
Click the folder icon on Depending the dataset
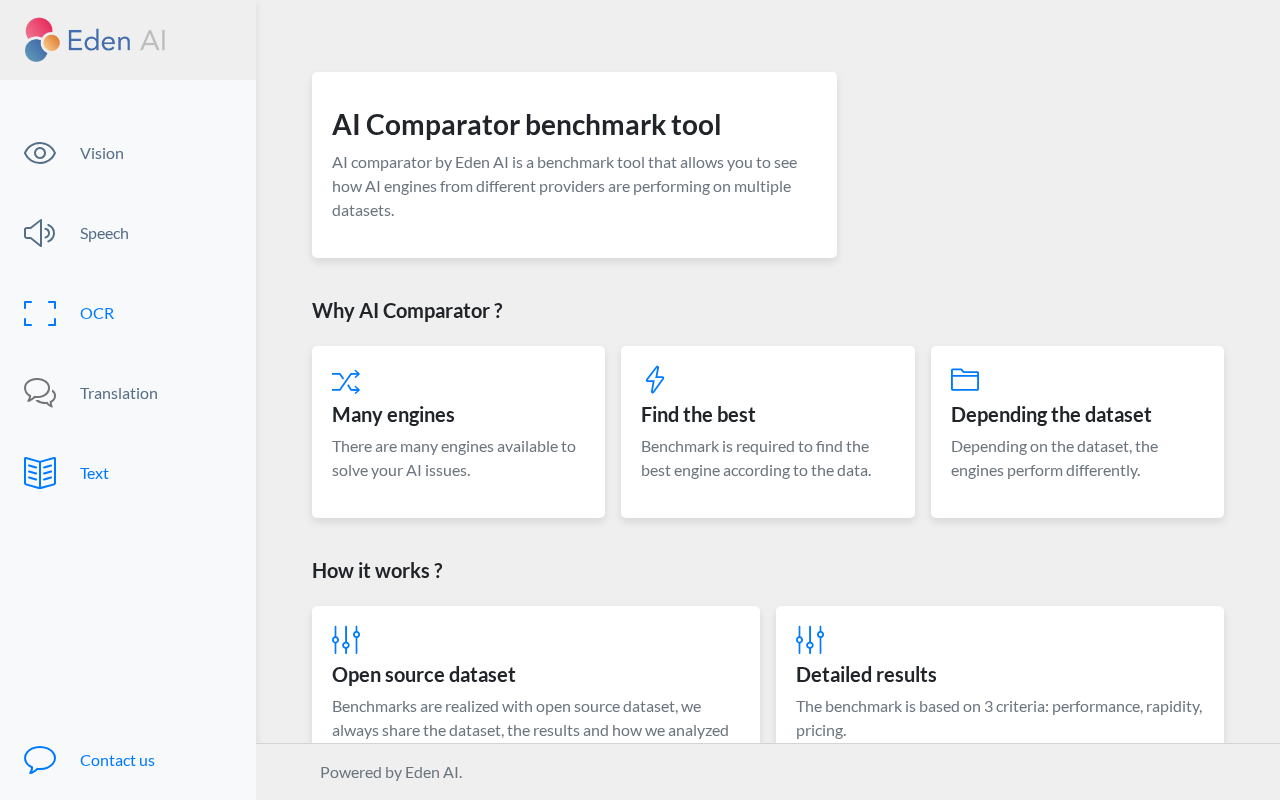click(965, 380)
